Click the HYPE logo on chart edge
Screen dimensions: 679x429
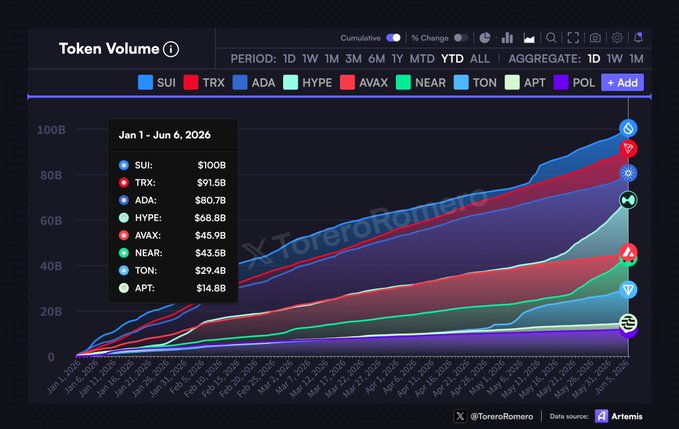628,200
